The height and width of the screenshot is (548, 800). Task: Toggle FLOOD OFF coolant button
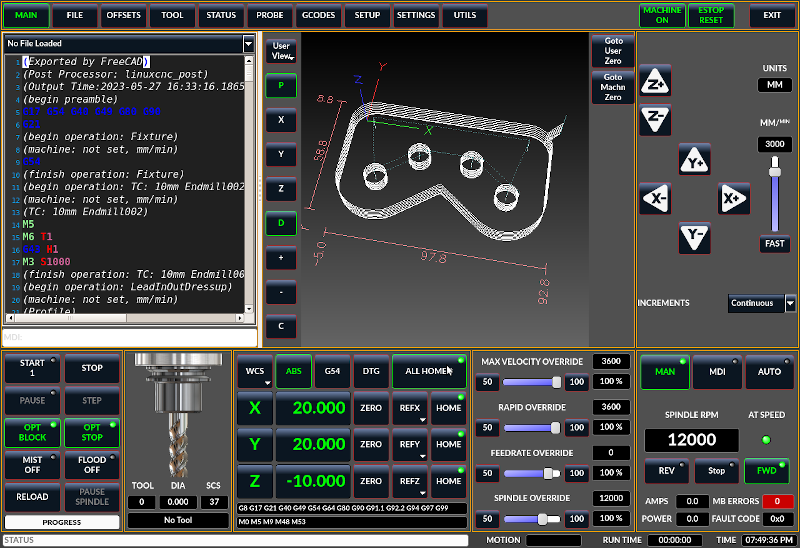(92, 464)
